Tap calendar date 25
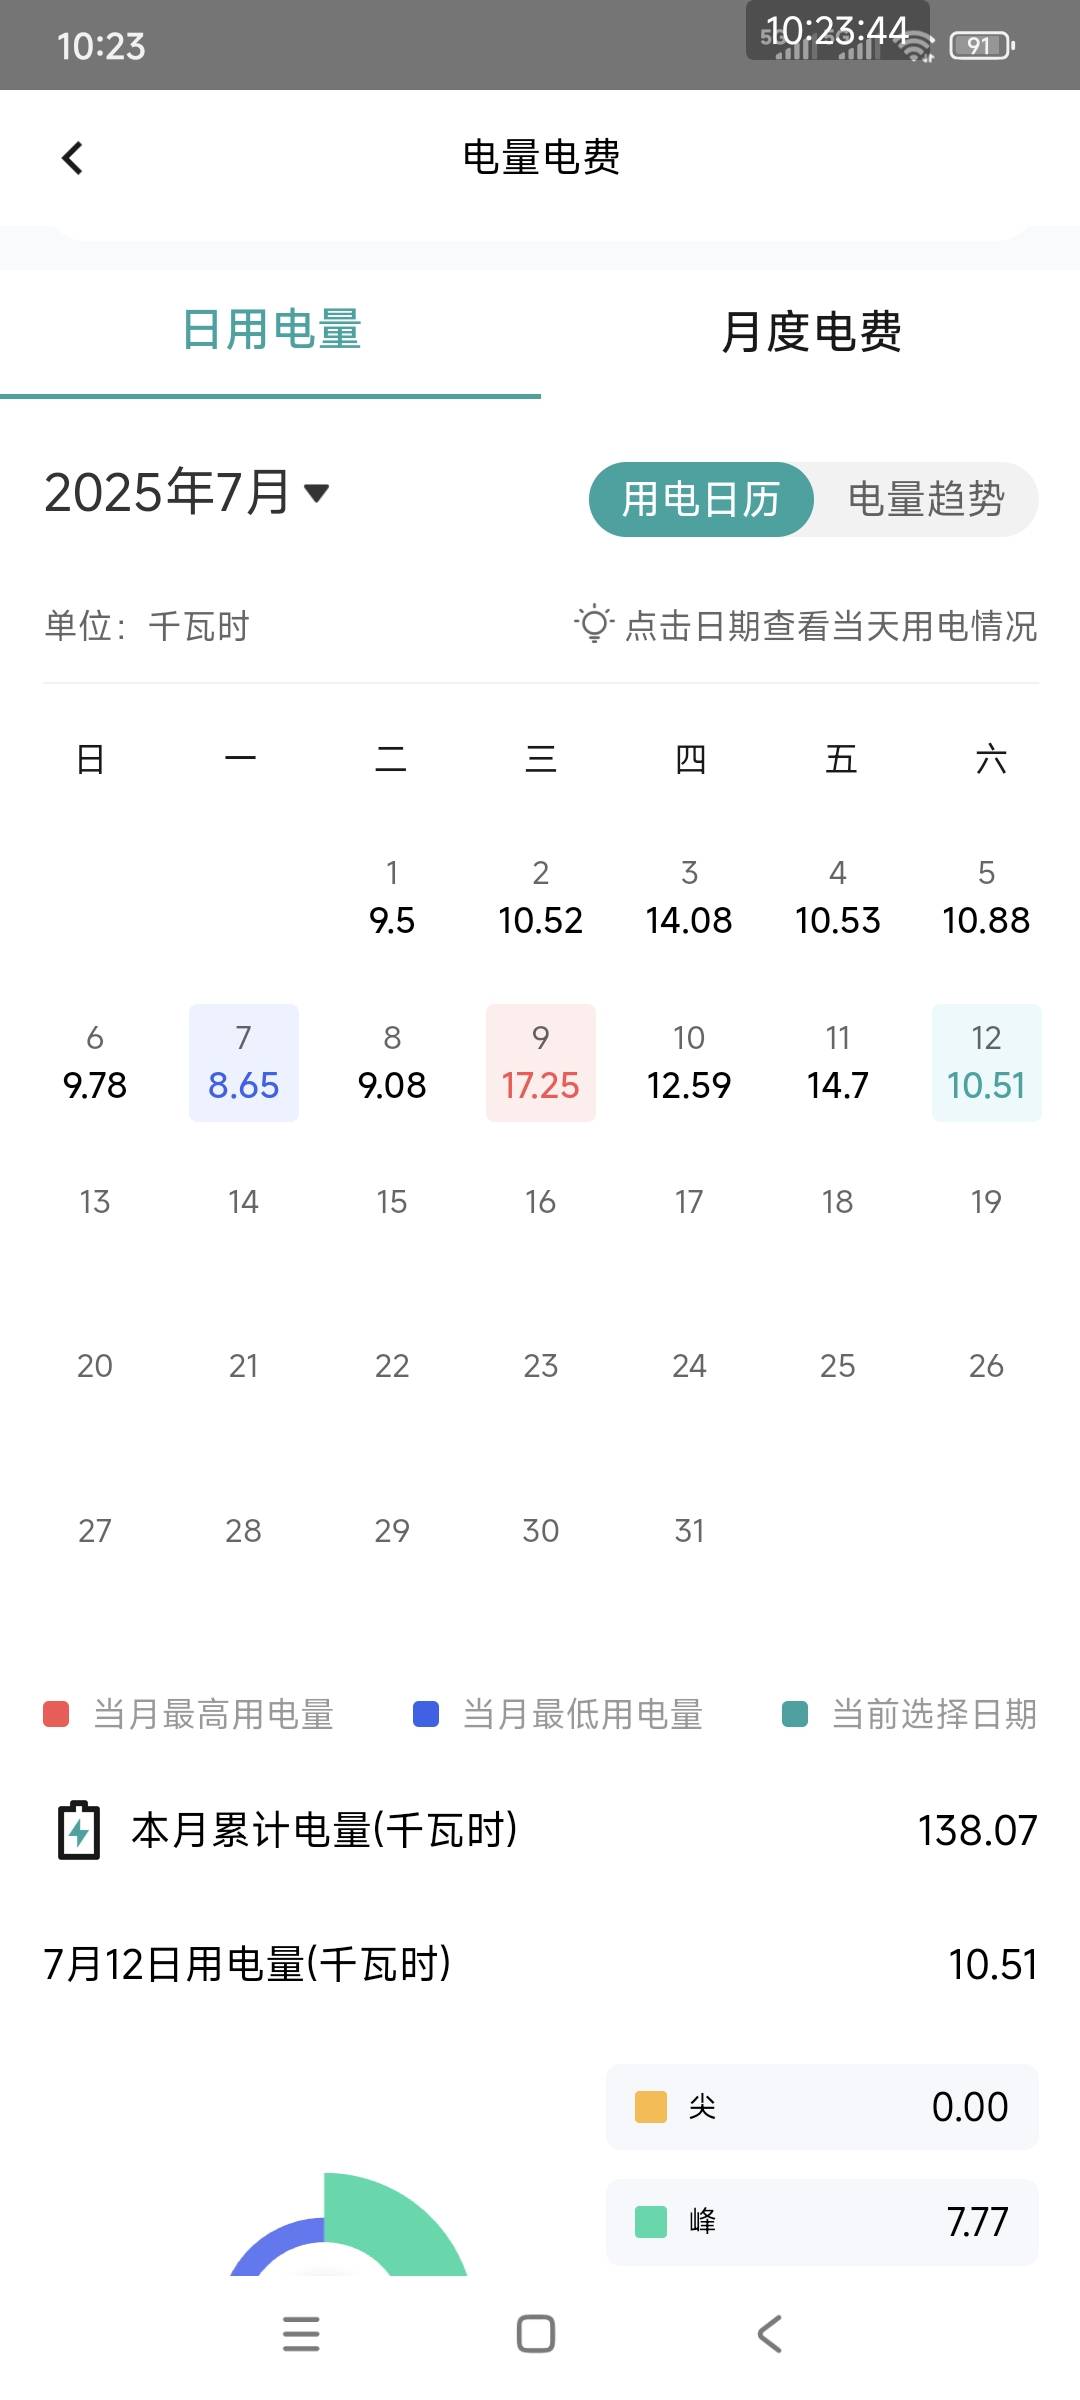 [838, 1366]
